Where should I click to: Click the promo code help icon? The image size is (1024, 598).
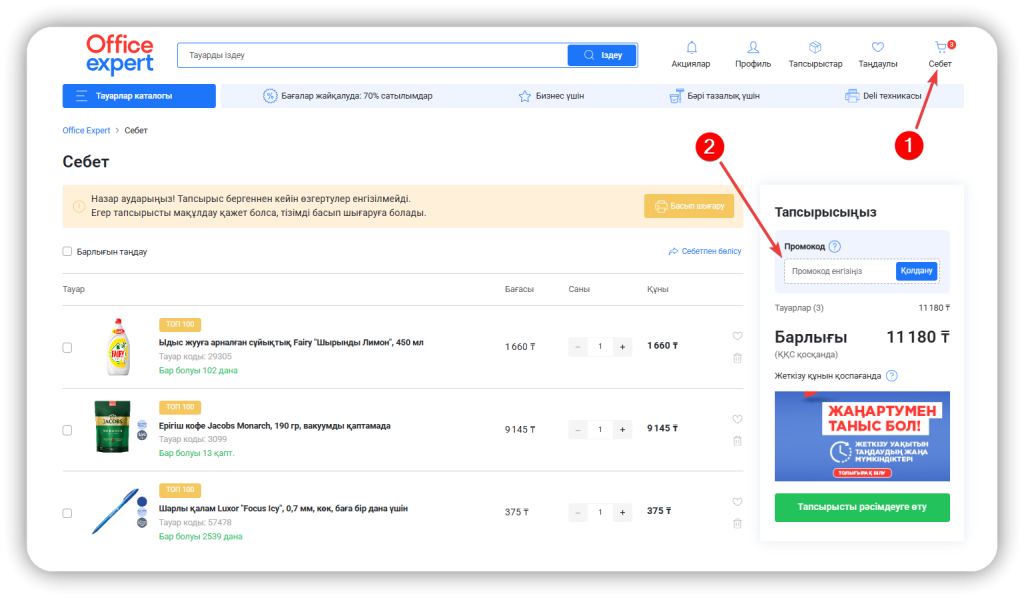tap(835, 247)
